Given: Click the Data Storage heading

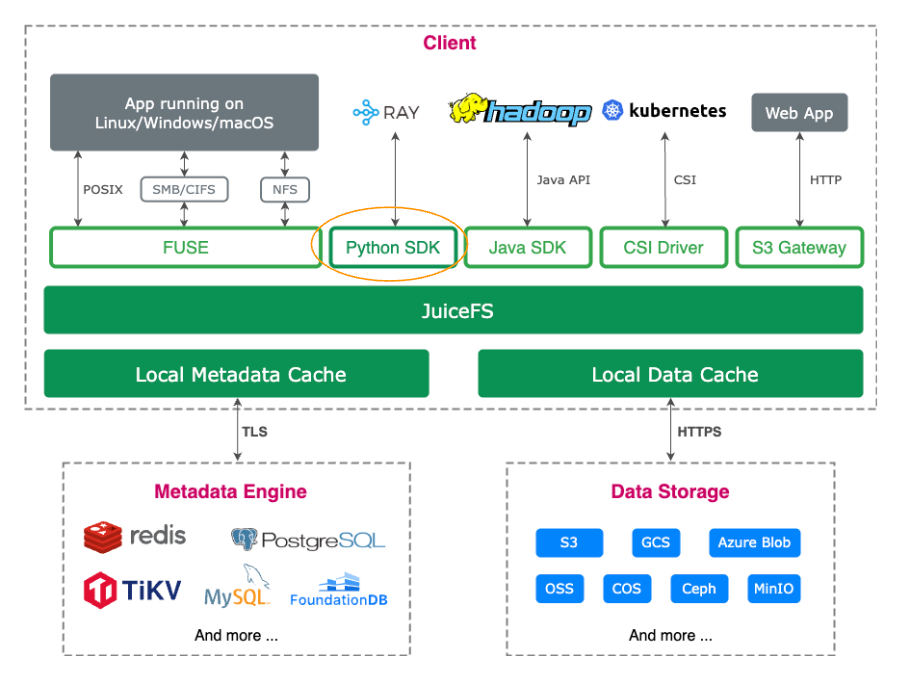Looking at the screenshot, I should click(x=670, y=491).
